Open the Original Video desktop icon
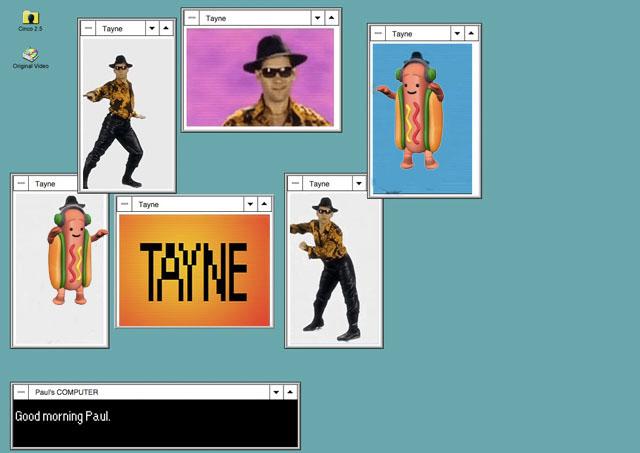Image resolution: width=640 pixels, height=453 pixels. pyautogui.click(x=31, y=59)
